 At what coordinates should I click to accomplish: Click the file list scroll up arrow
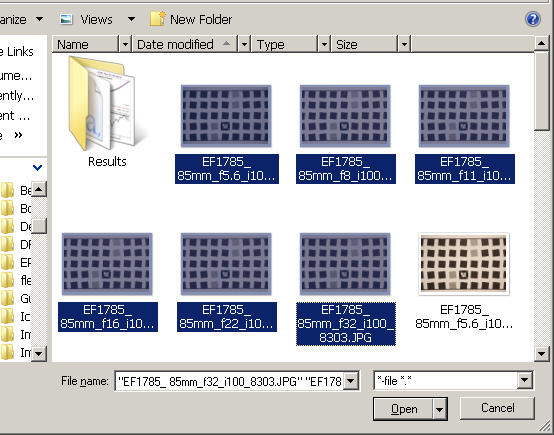coord(541,43)
